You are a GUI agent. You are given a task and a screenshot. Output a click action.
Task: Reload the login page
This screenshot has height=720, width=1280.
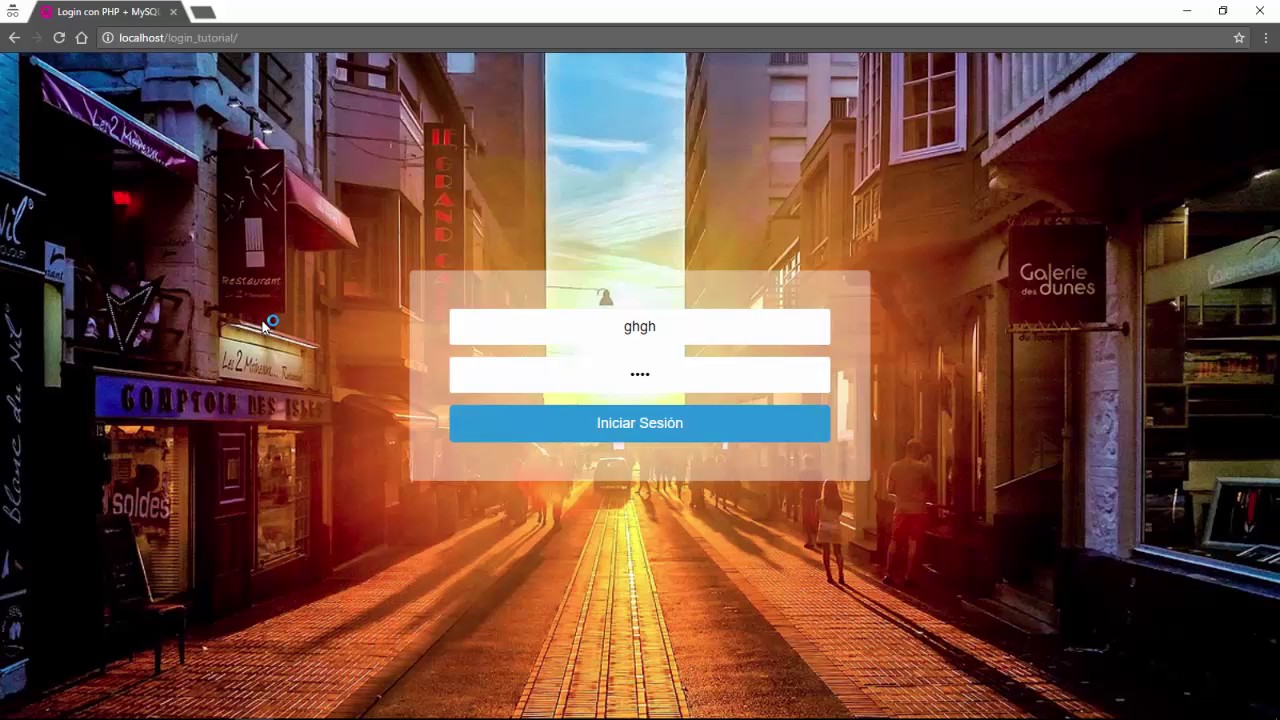click(x=59, y=38)
